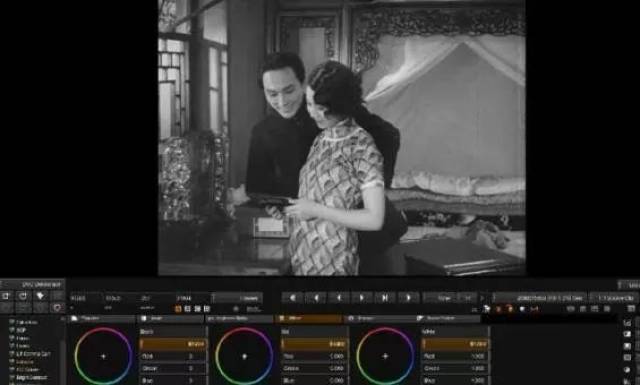
Task: Select the 'LF Gamma Curl' item in the effects list
Action: click(33, 354)
